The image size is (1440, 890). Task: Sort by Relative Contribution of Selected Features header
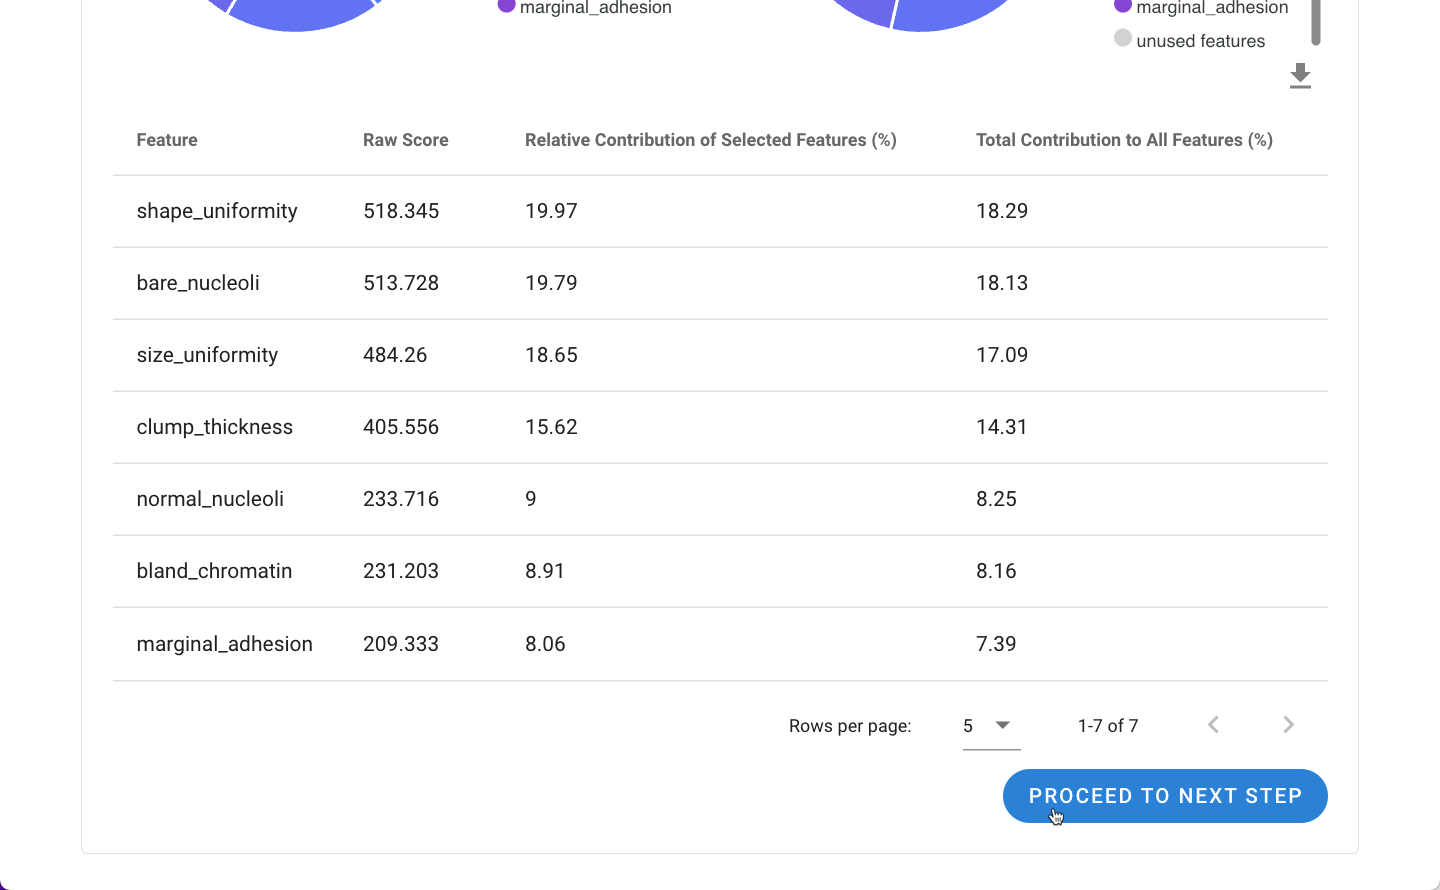point(710,140)
